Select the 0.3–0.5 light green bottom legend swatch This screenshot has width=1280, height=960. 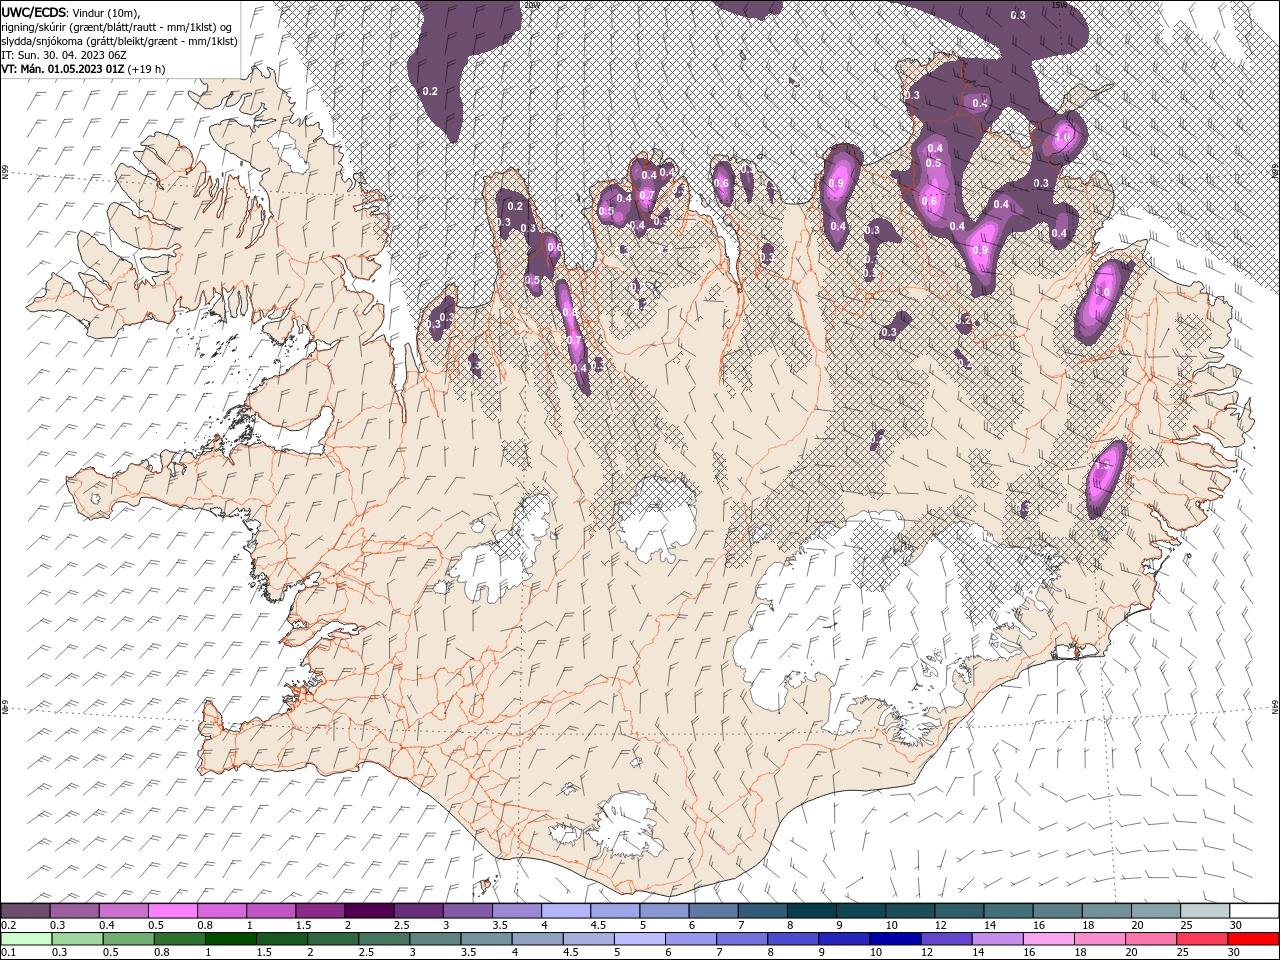coord(77,938)
